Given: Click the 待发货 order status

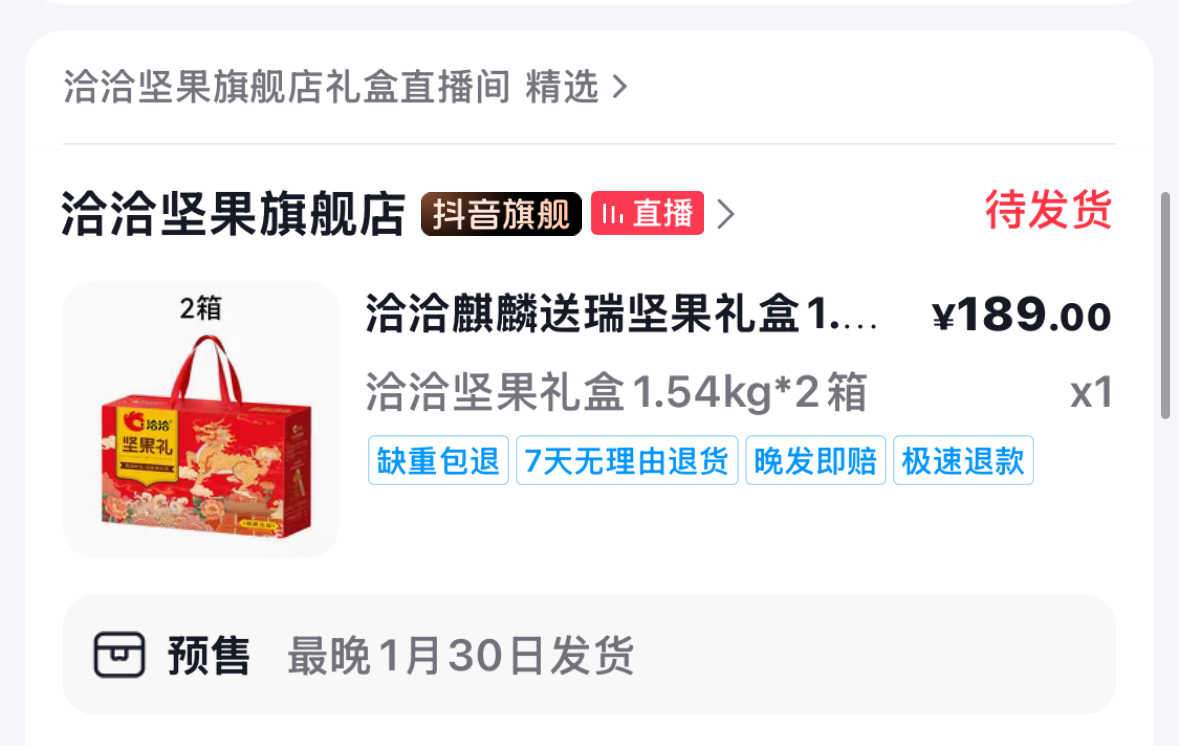Looking at the screenshot, I should [1049, 209].
